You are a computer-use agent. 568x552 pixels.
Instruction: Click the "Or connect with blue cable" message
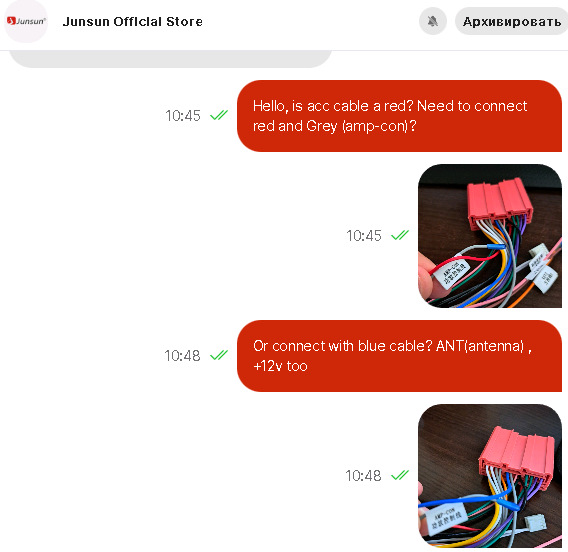point(399,356)
